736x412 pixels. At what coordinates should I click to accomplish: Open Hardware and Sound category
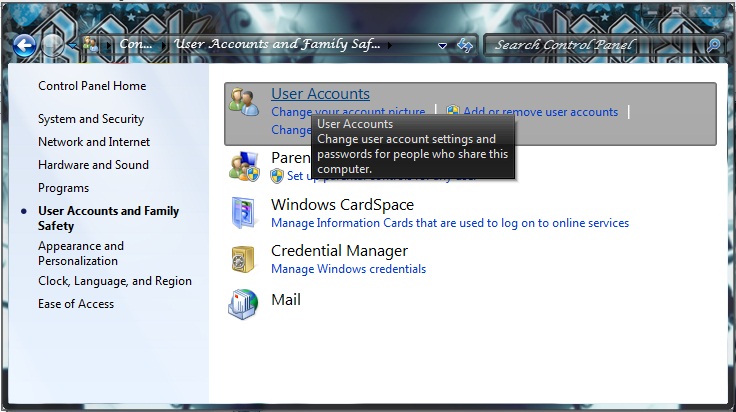pos(93,165)
